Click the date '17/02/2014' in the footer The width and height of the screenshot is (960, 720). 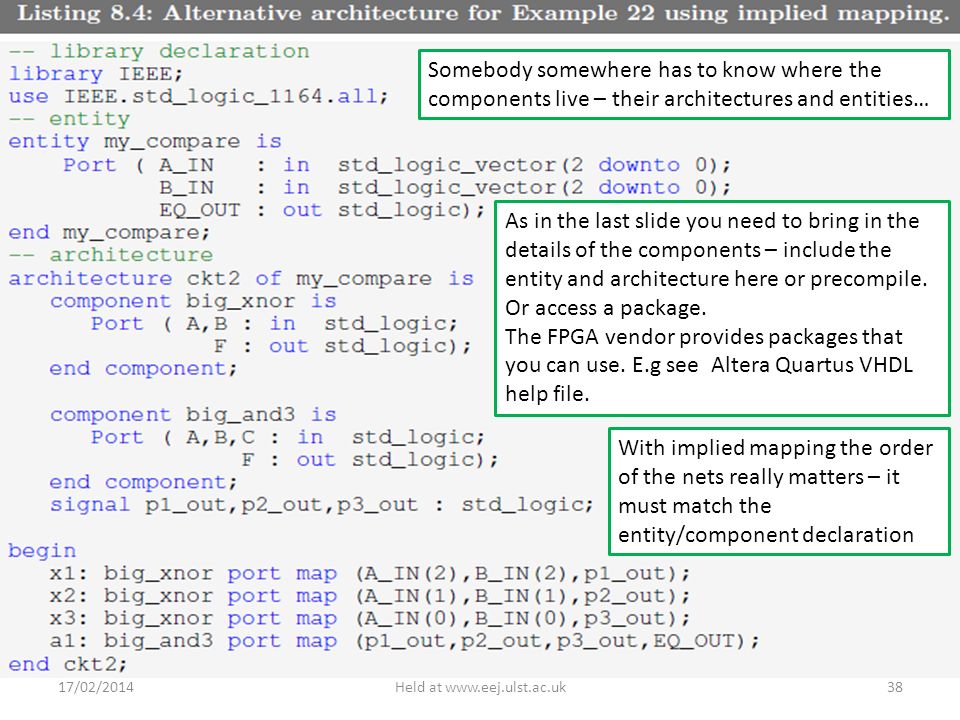[x=96, y=688]
